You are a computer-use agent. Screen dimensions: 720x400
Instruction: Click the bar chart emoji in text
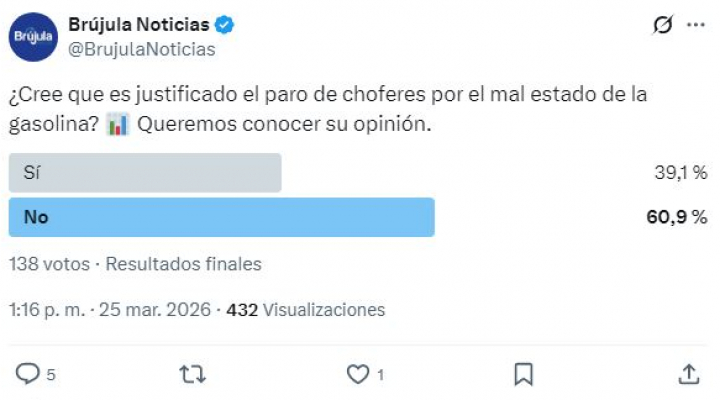pyautogui.click(x=117, y=127)
